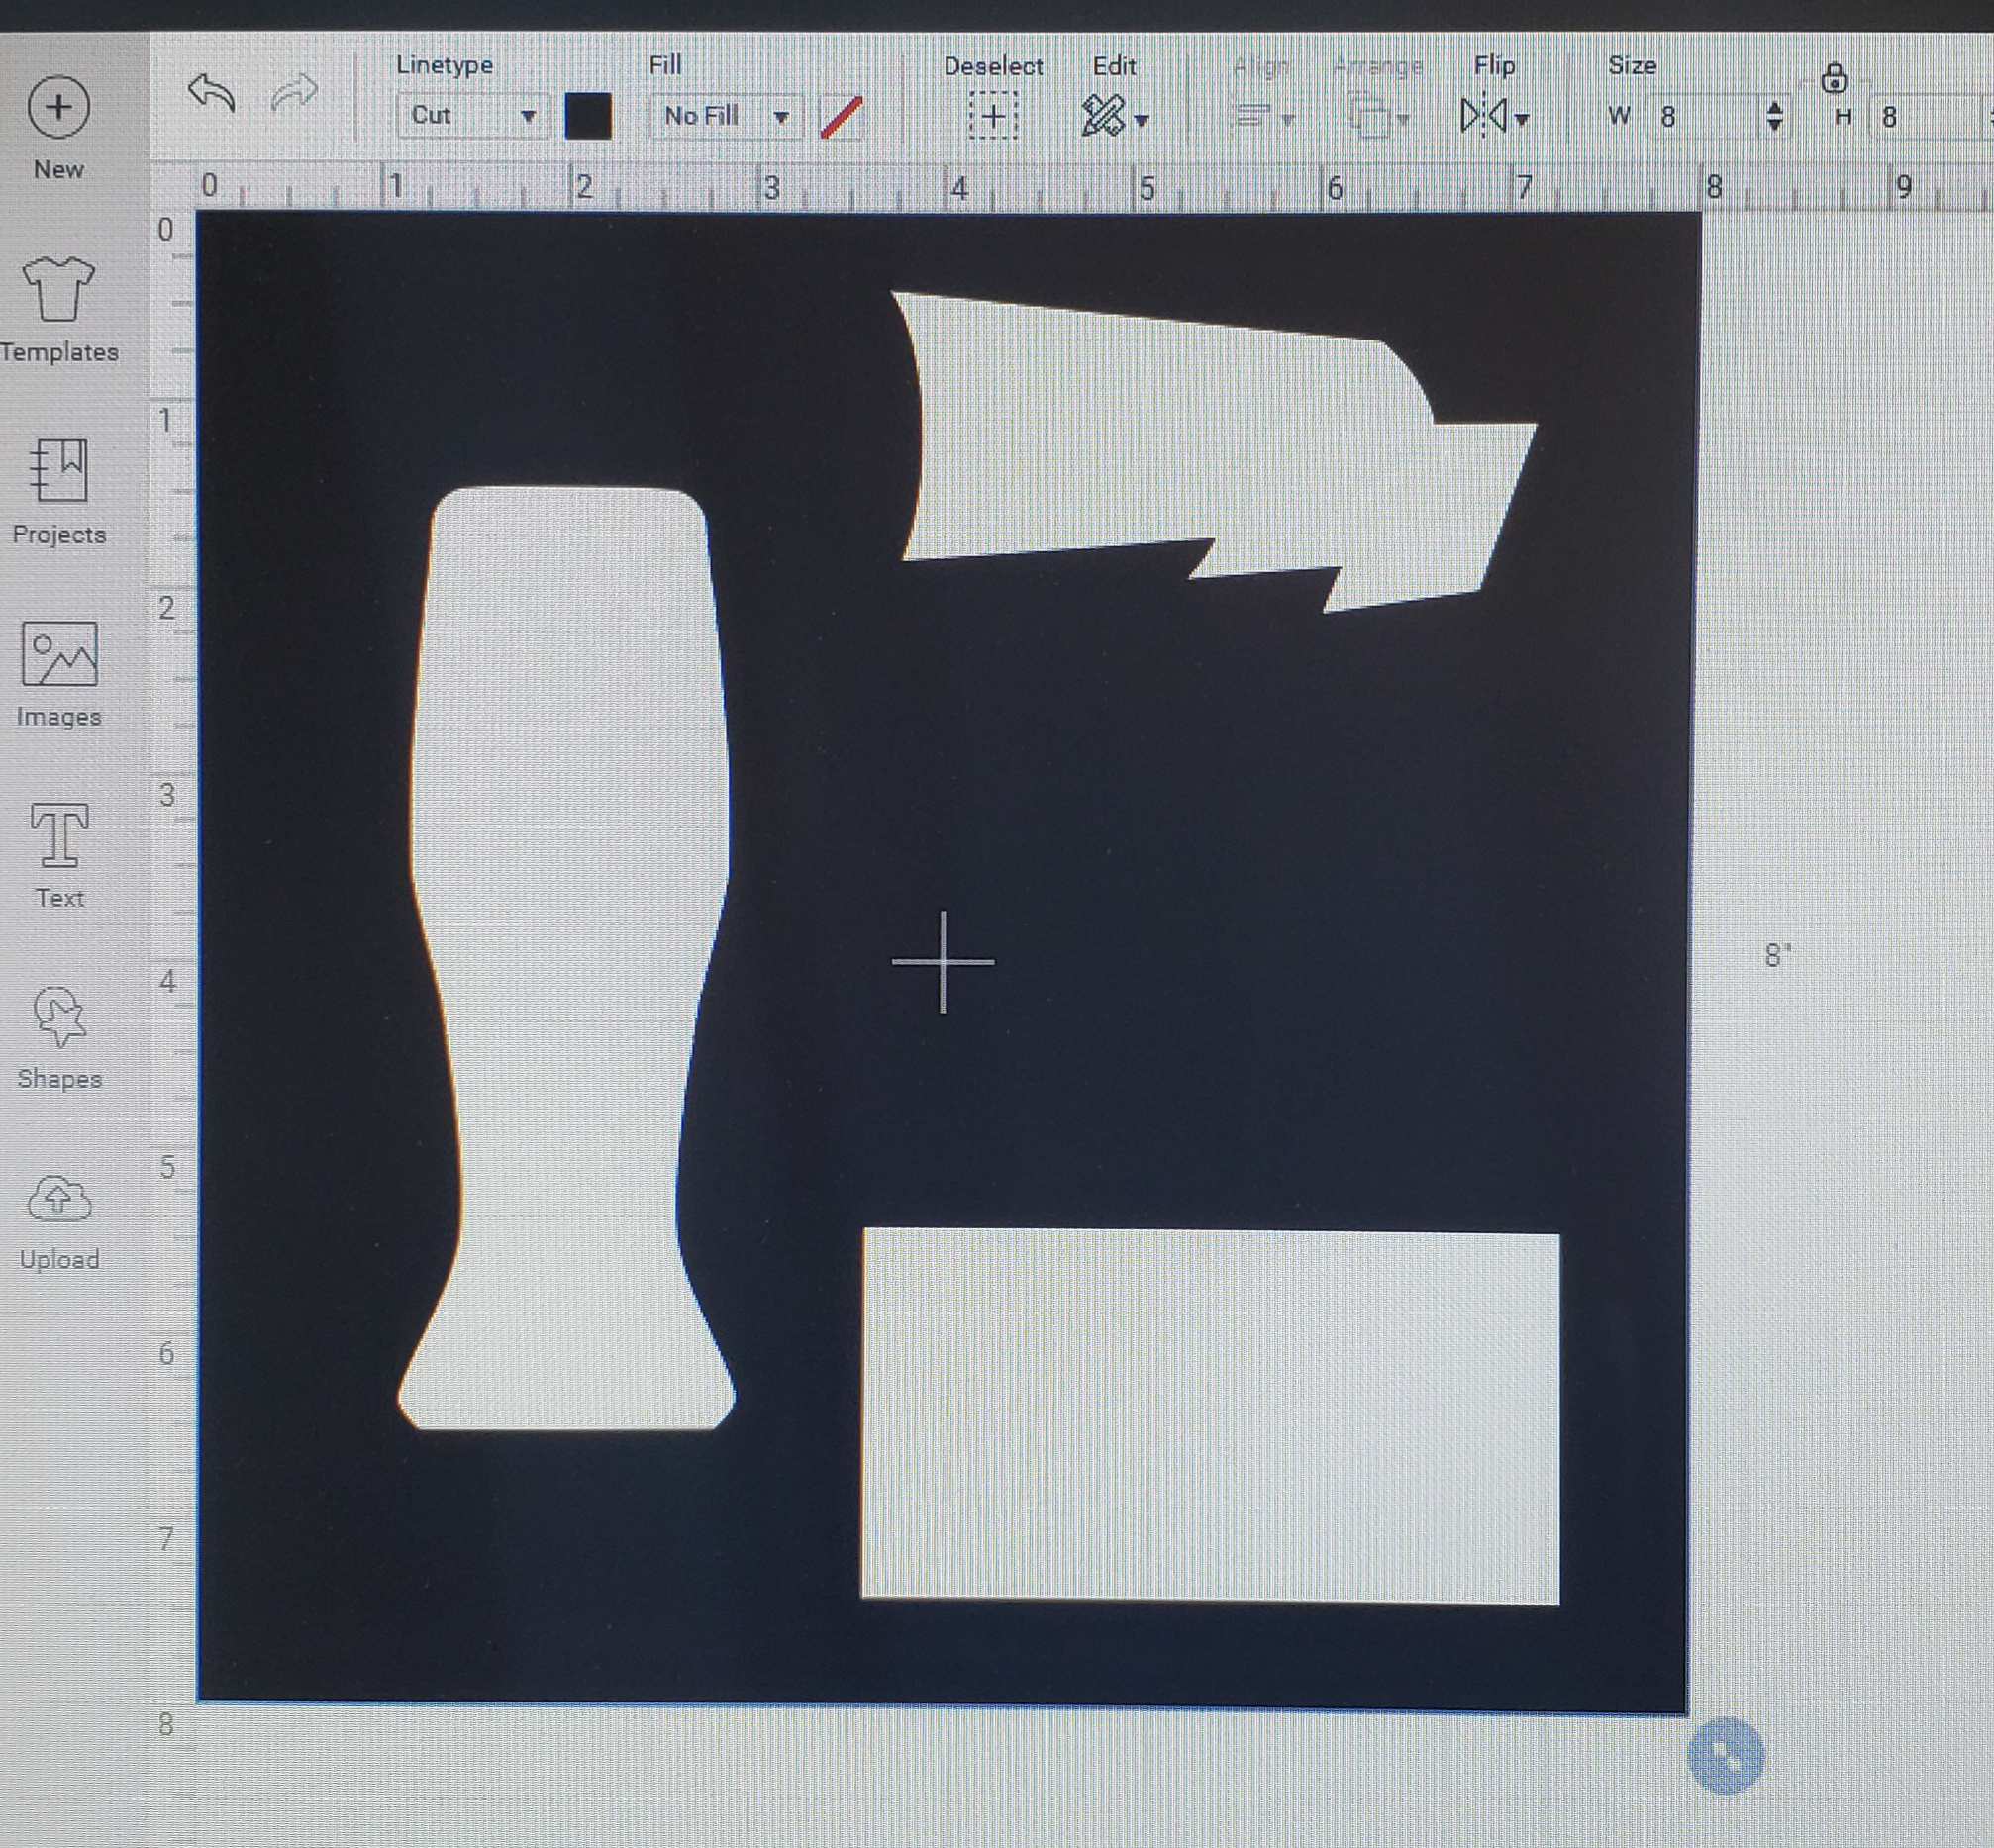1994x1848 pixels.
Task: Click the width size input field
Action: tap(1704, 117)
